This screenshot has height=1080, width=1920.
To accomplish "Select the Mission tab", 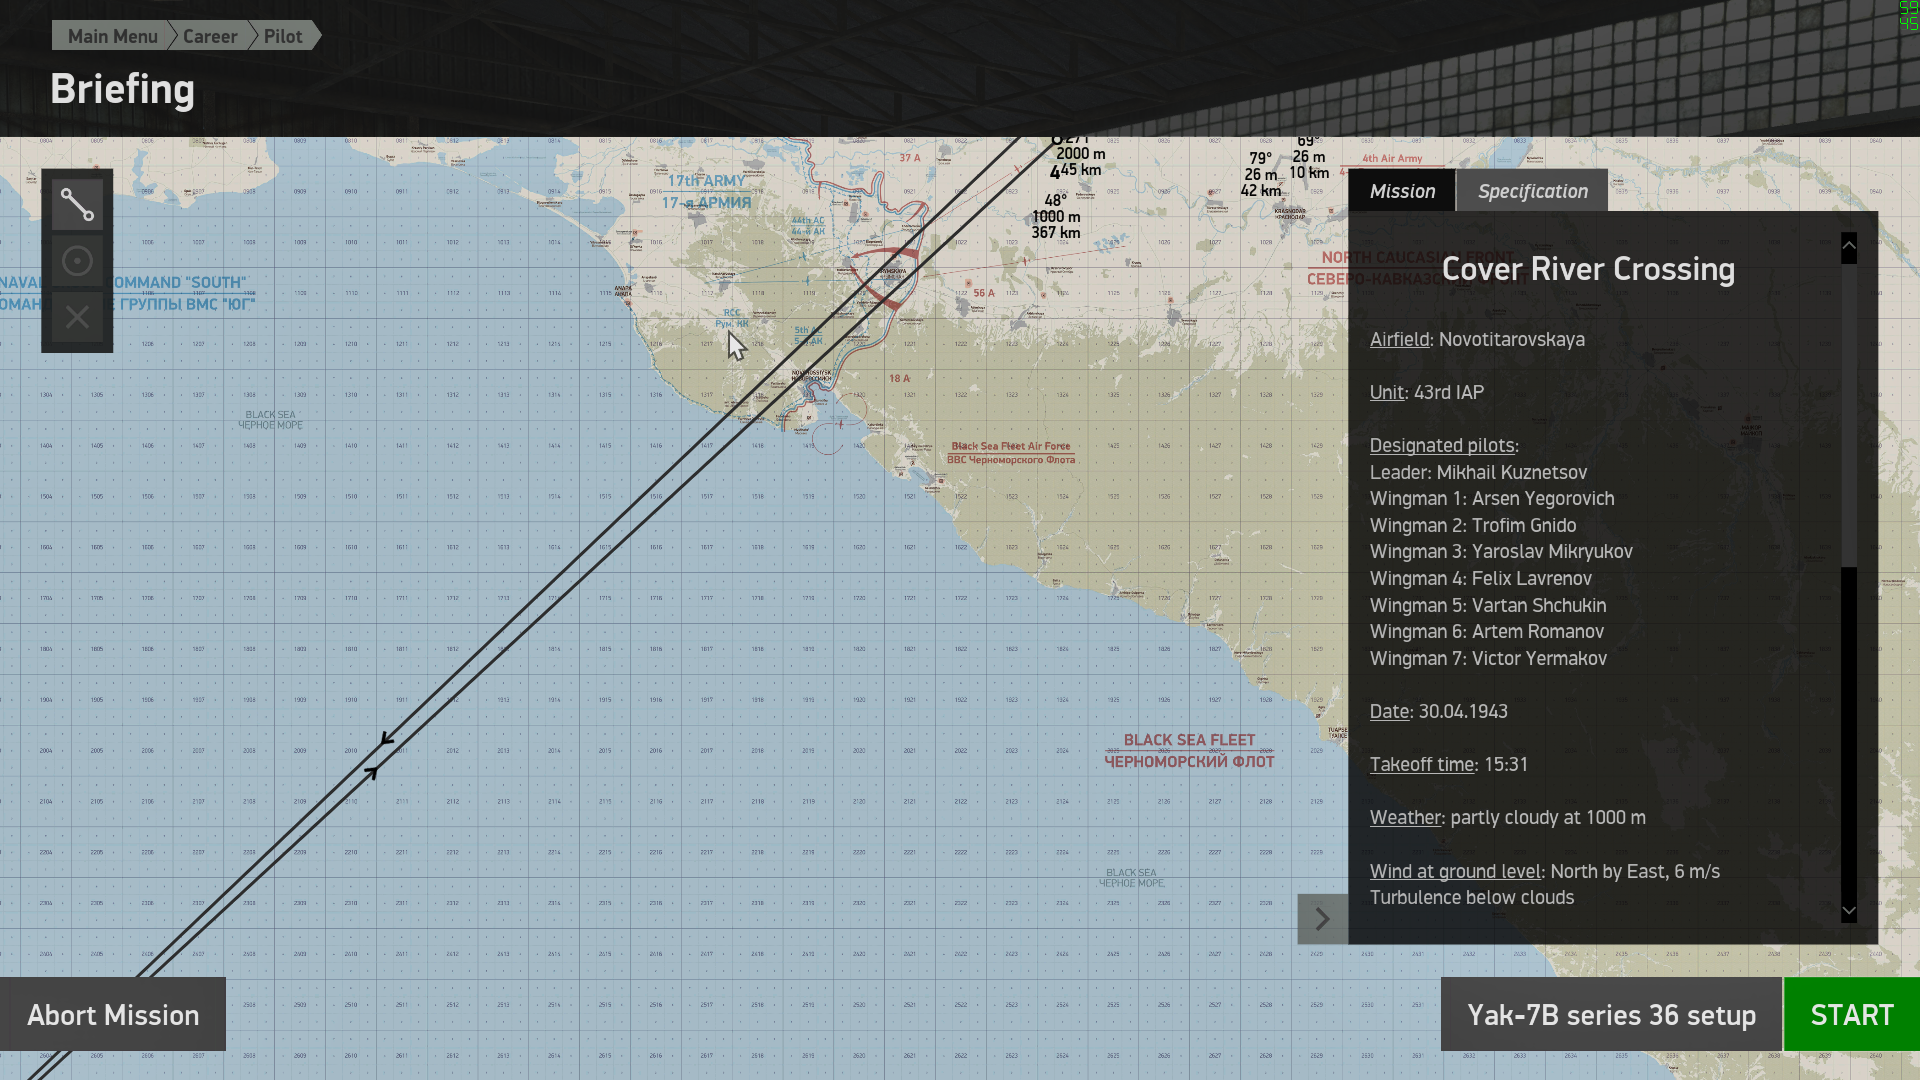I will point(1402,191).
